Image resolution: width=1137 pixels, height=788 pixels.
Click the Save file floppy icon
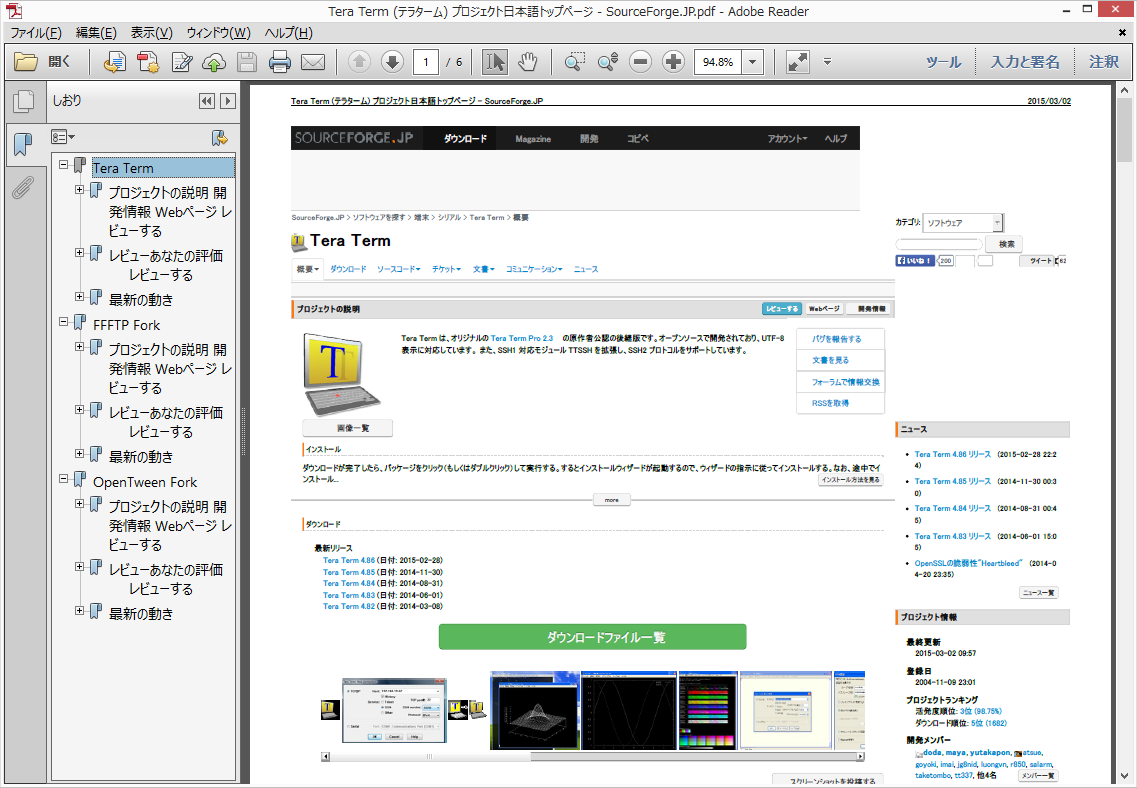247,62
